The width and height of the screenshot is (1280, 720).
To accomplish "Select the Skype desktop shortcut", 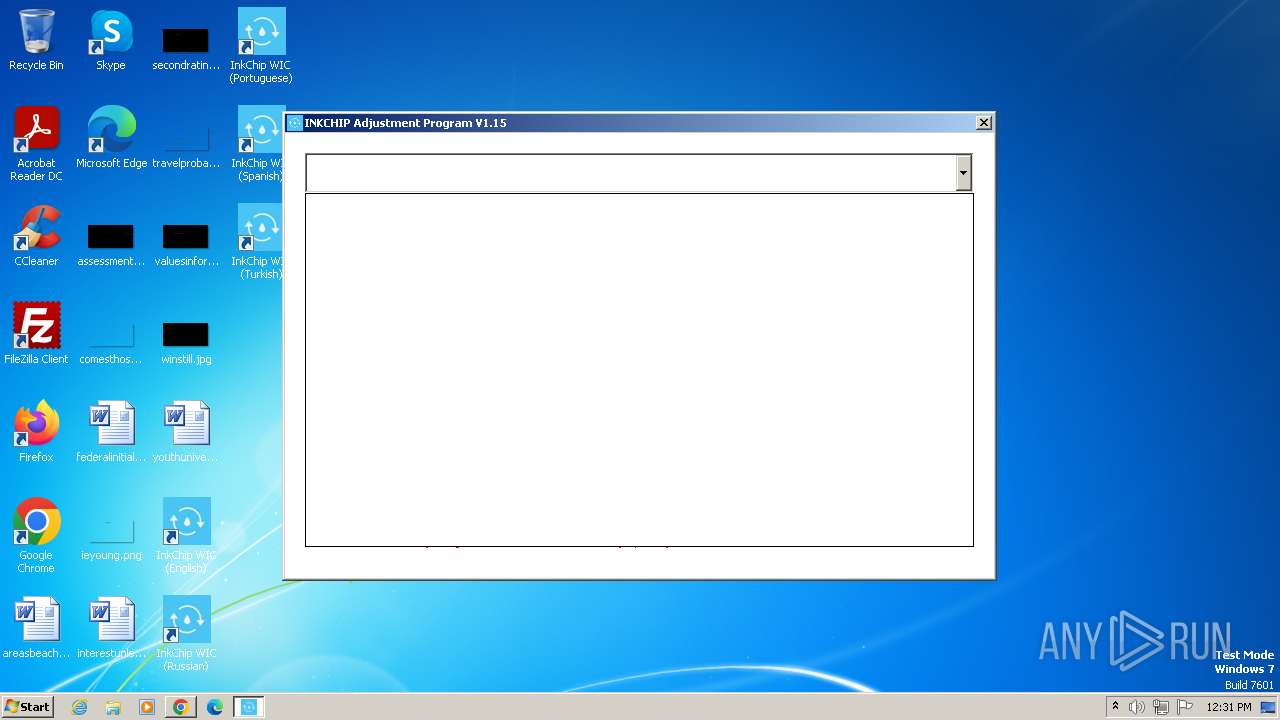I will [x=111, y=40].
